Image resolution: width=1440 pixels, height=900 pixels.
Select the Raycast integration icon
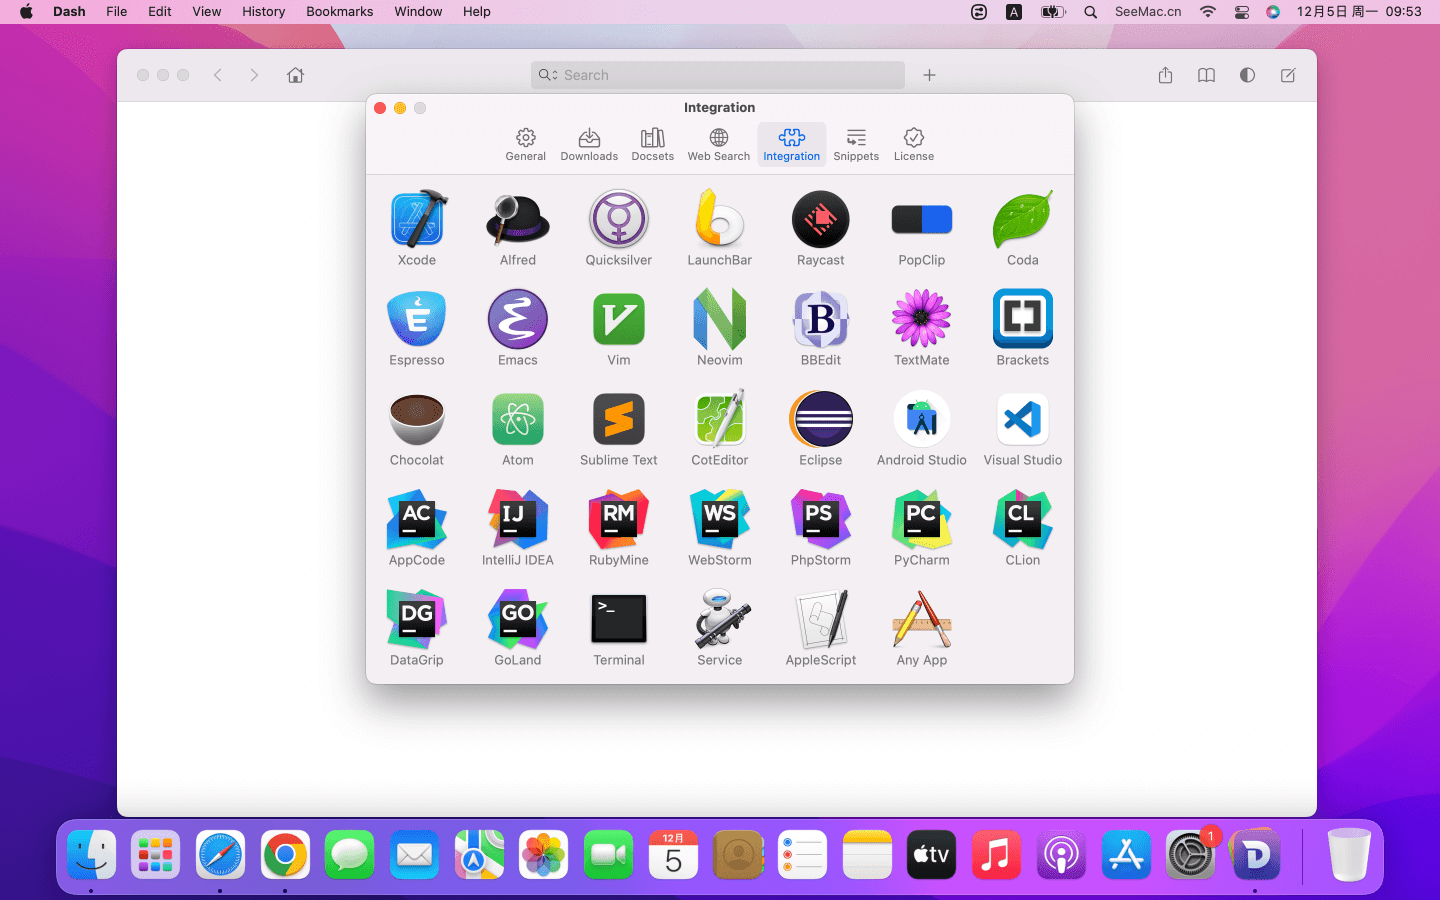point(821,219)
